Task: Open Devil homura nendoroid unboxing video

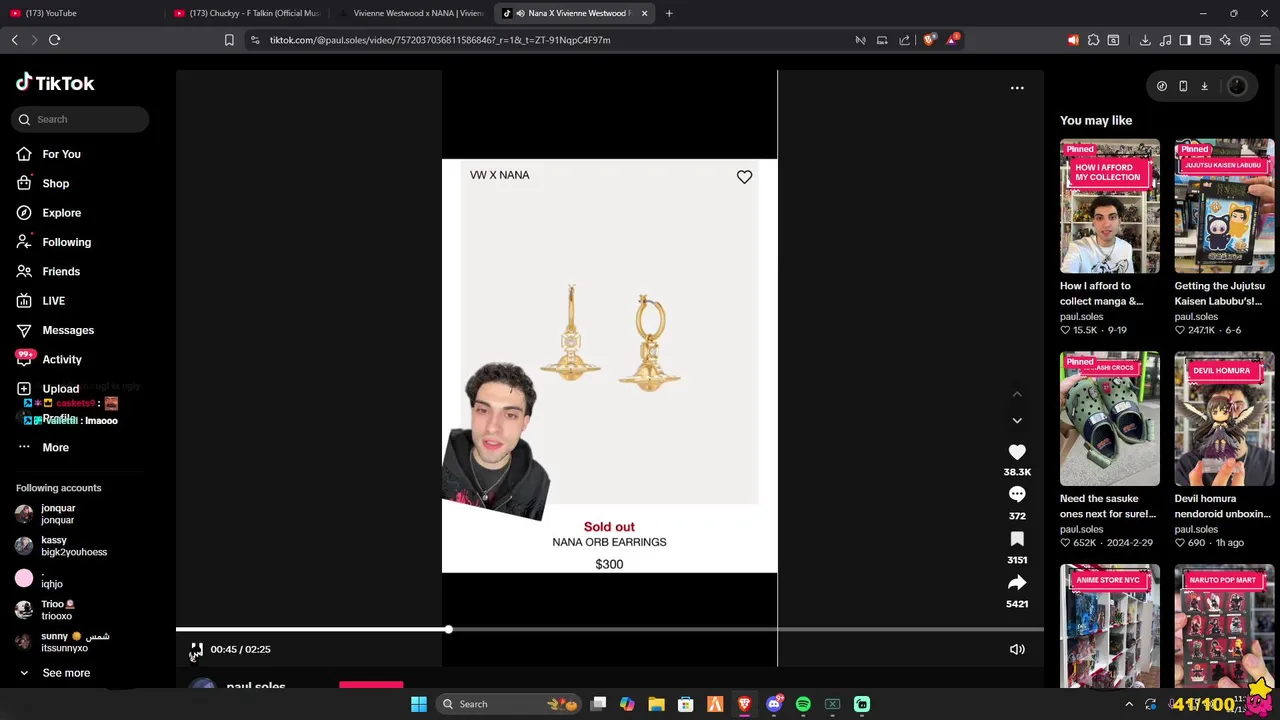Action: pyautogui.click(x=1224, y=418)
